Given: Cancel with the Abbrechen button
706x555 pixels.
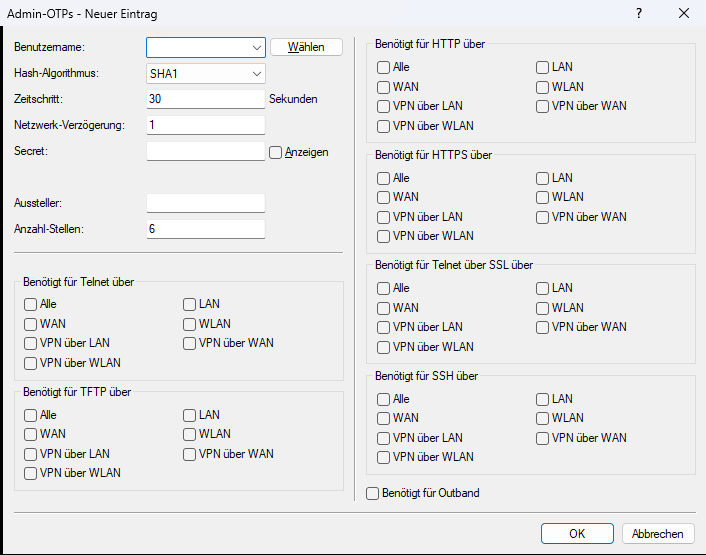Looking at the screenshot, I should 658,534.
